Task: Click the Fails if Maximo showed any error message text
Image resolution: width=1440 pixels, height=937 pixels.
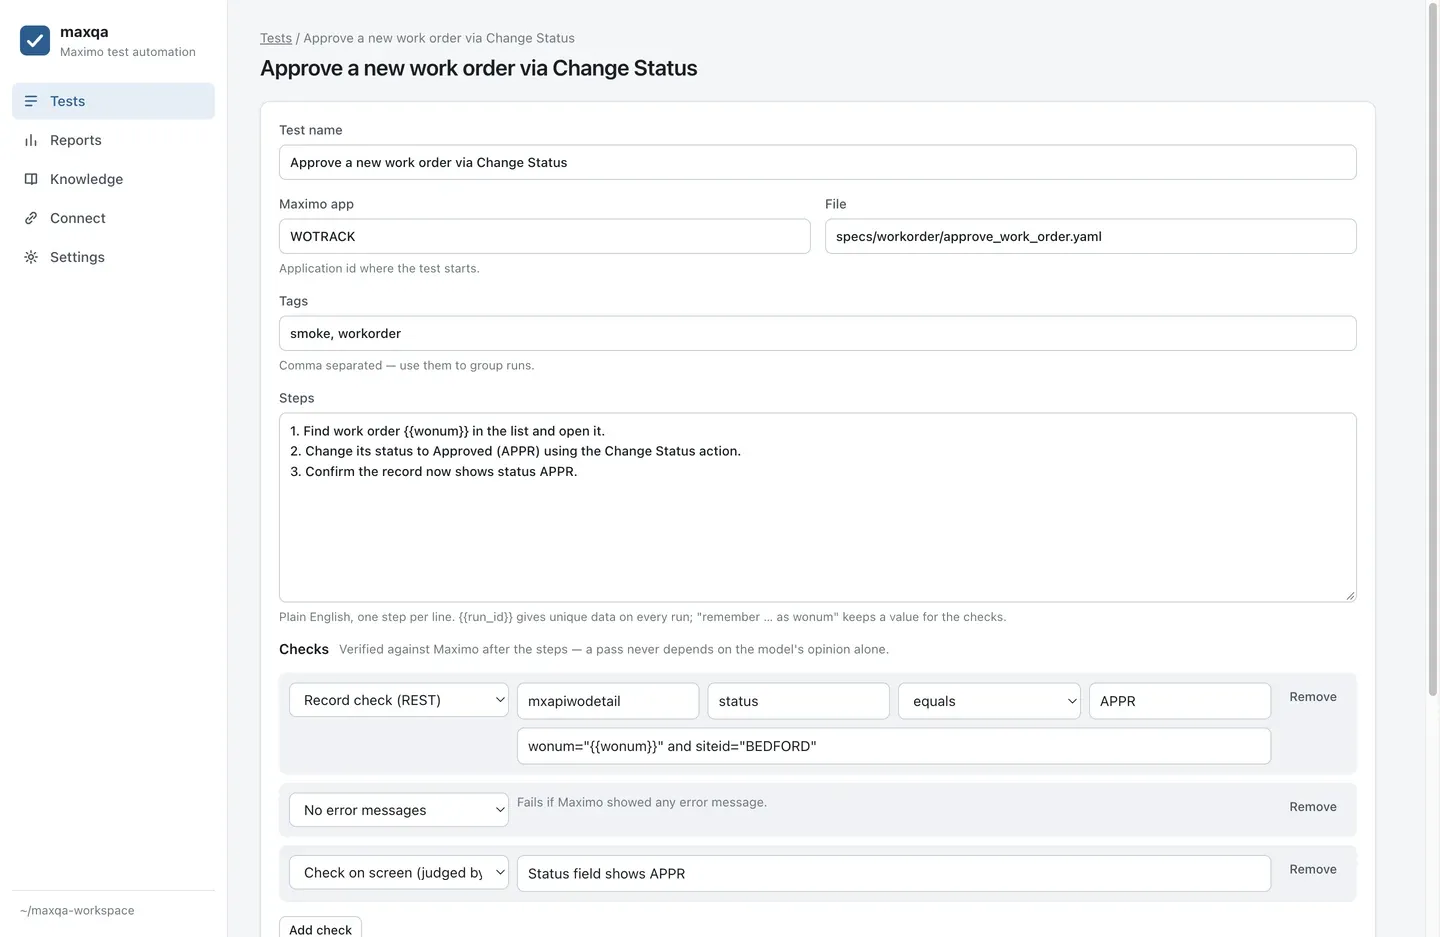Action: (x=642, y=802)
